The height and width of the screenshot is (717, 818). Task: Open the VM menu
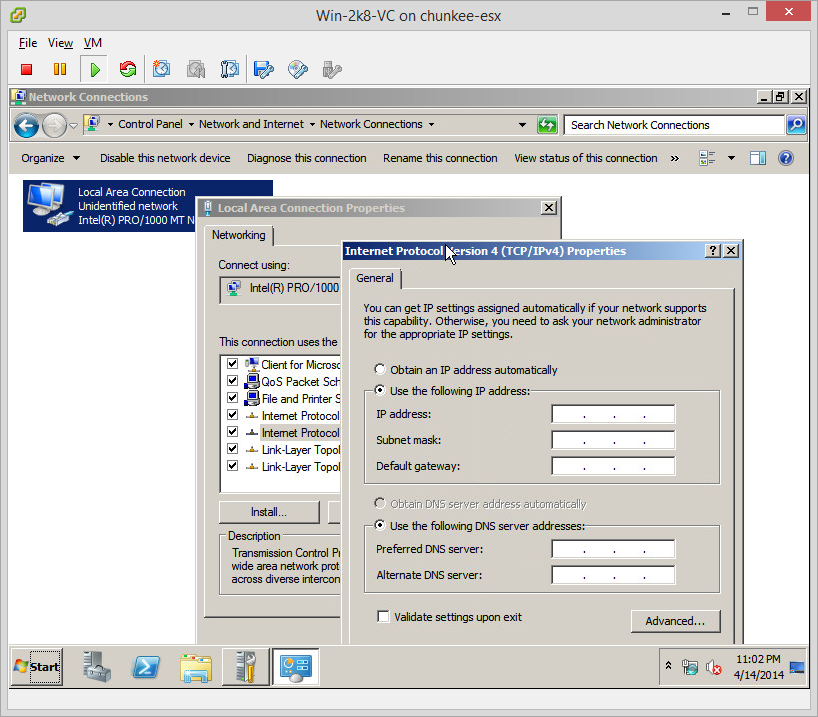[92, 43]
